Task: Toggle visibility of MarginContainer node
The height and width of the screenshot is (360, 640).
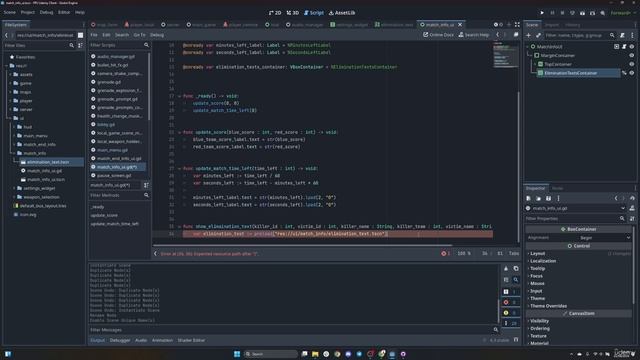Action: coord(632,56)
